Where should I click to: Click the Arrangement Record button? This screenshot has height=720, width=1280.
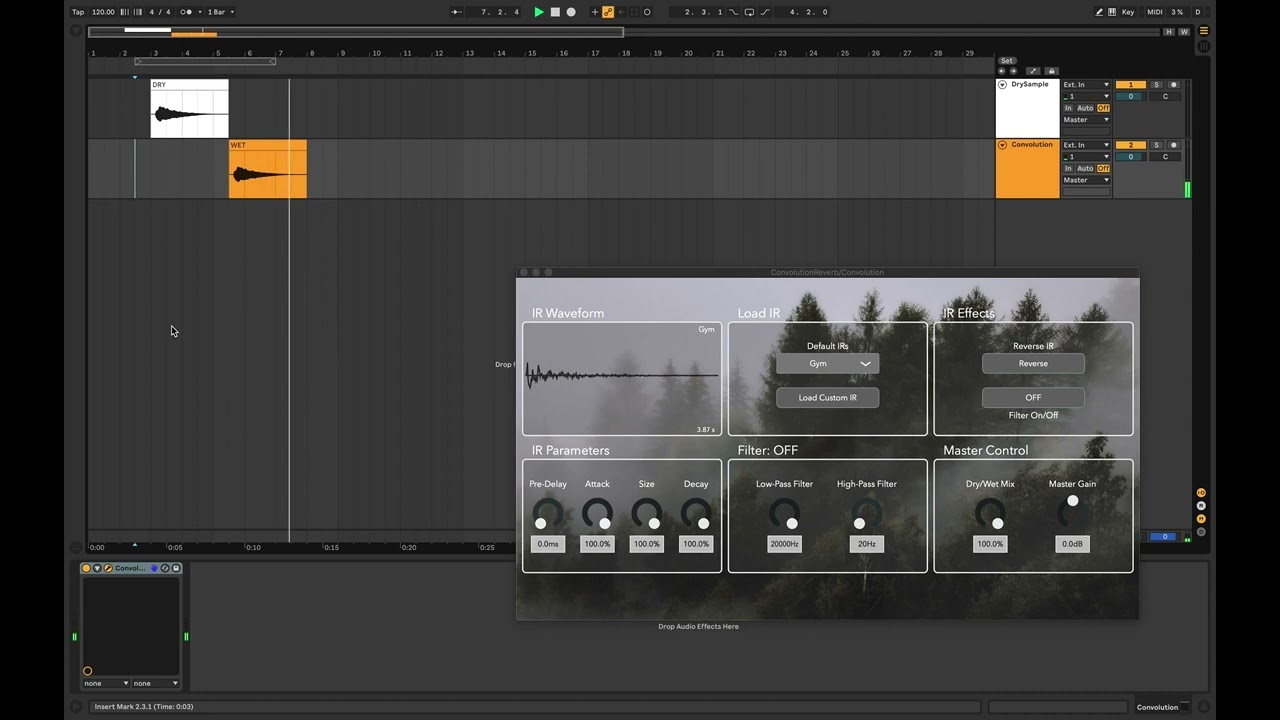click(x=571, y=12)
